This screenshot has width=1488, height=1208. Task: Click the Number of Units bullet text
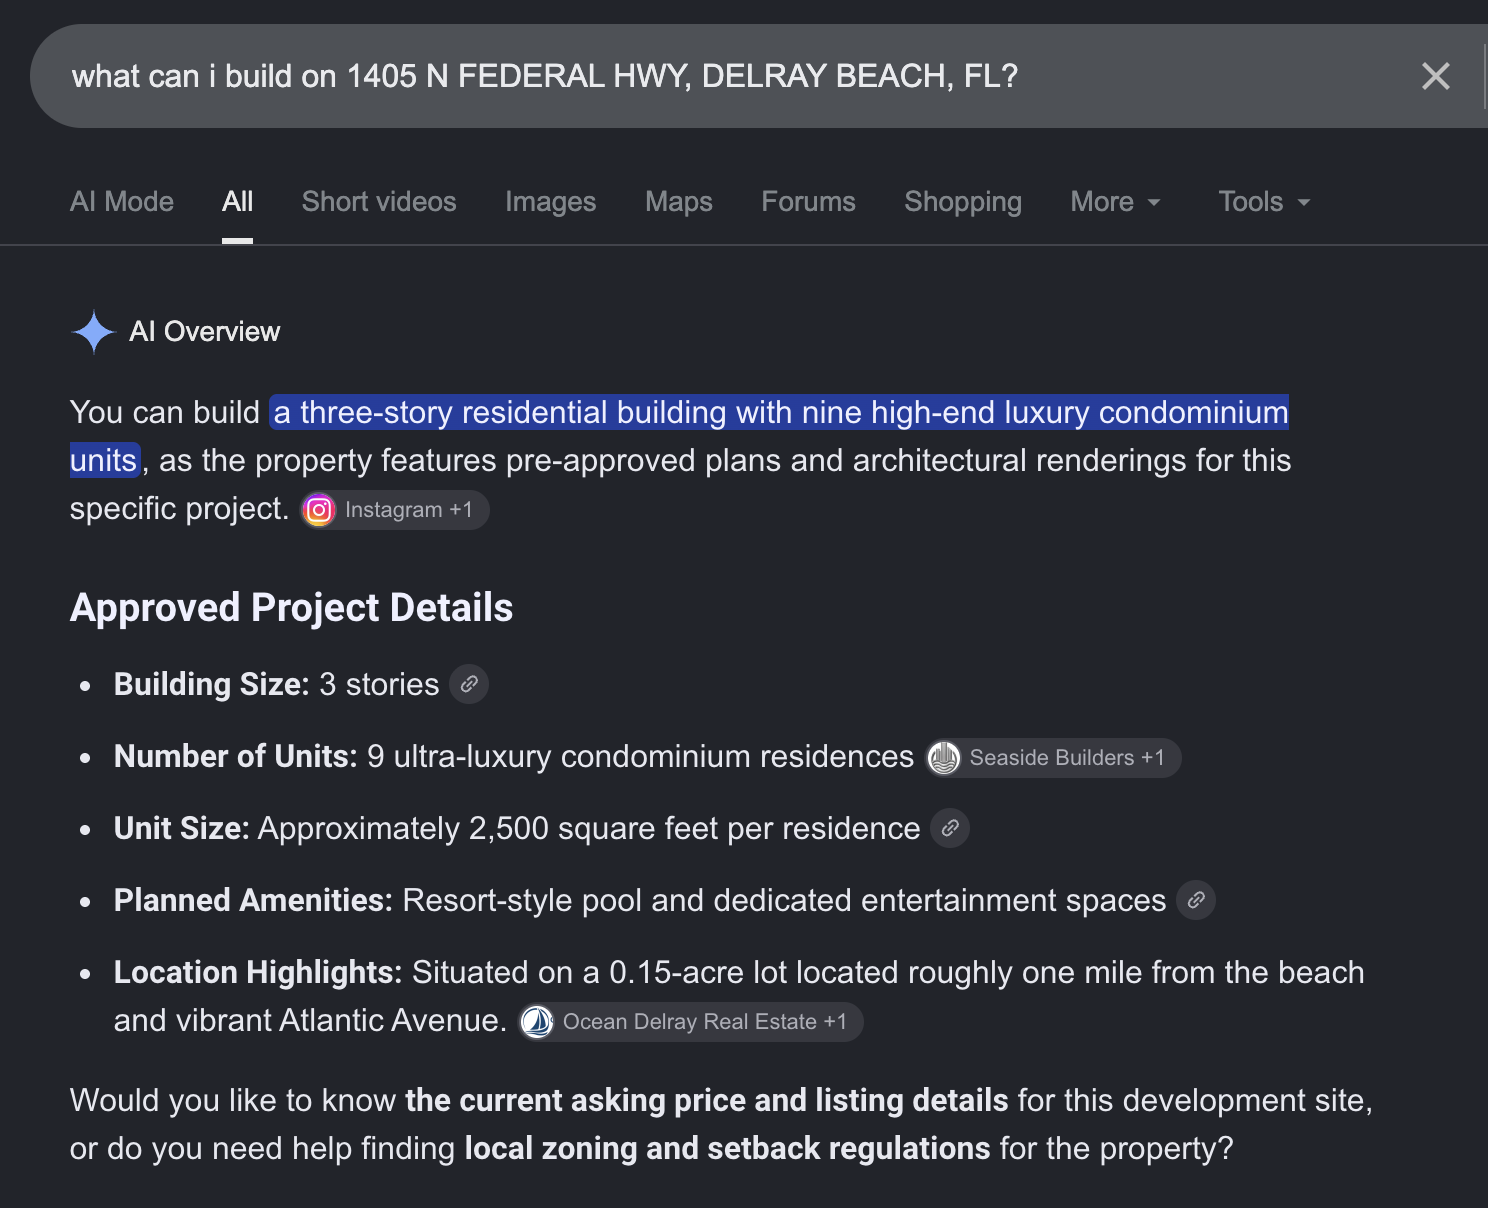pyautogui.click(x=514, y=757)
